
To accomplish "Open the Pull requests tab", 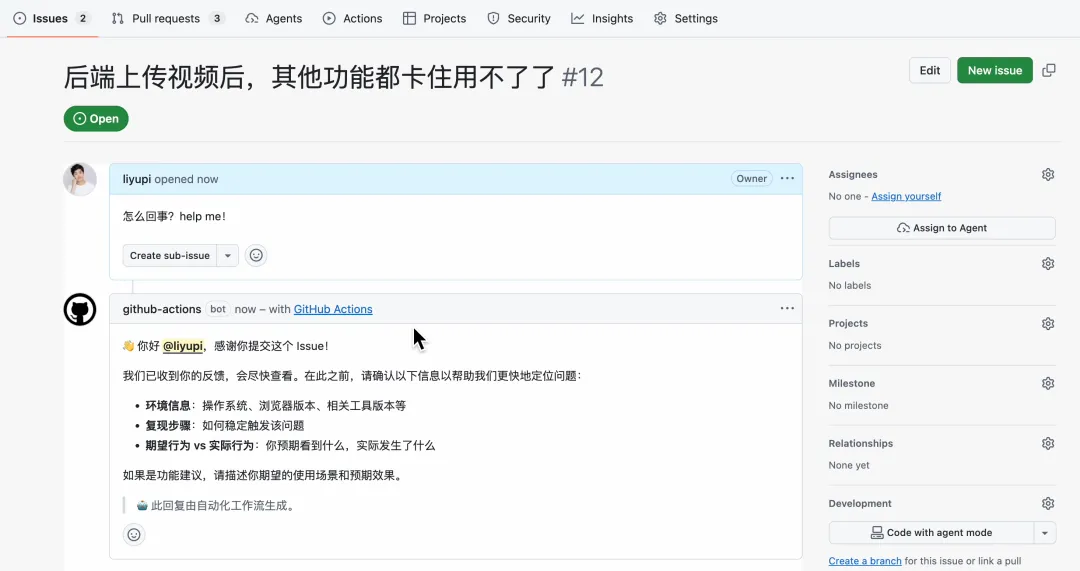I will 168,19.
